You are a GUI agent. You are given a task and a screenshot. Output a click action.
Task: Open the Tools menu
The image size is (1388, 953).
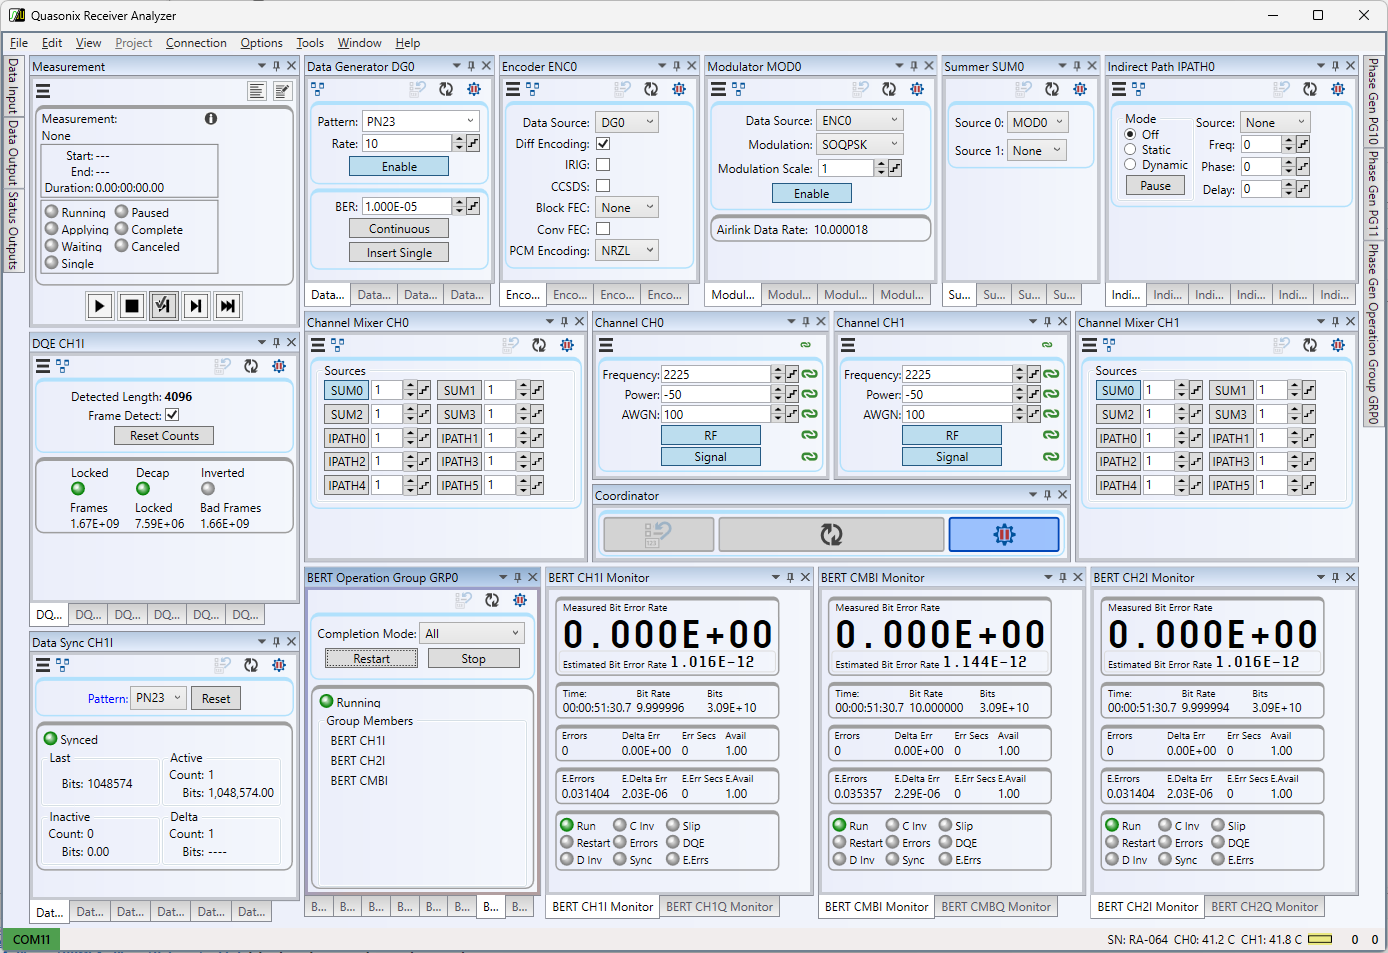click(310, 43)
